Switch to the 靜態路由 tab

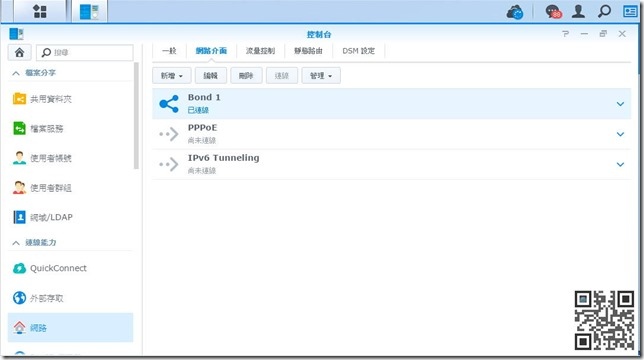click(308, 51)
